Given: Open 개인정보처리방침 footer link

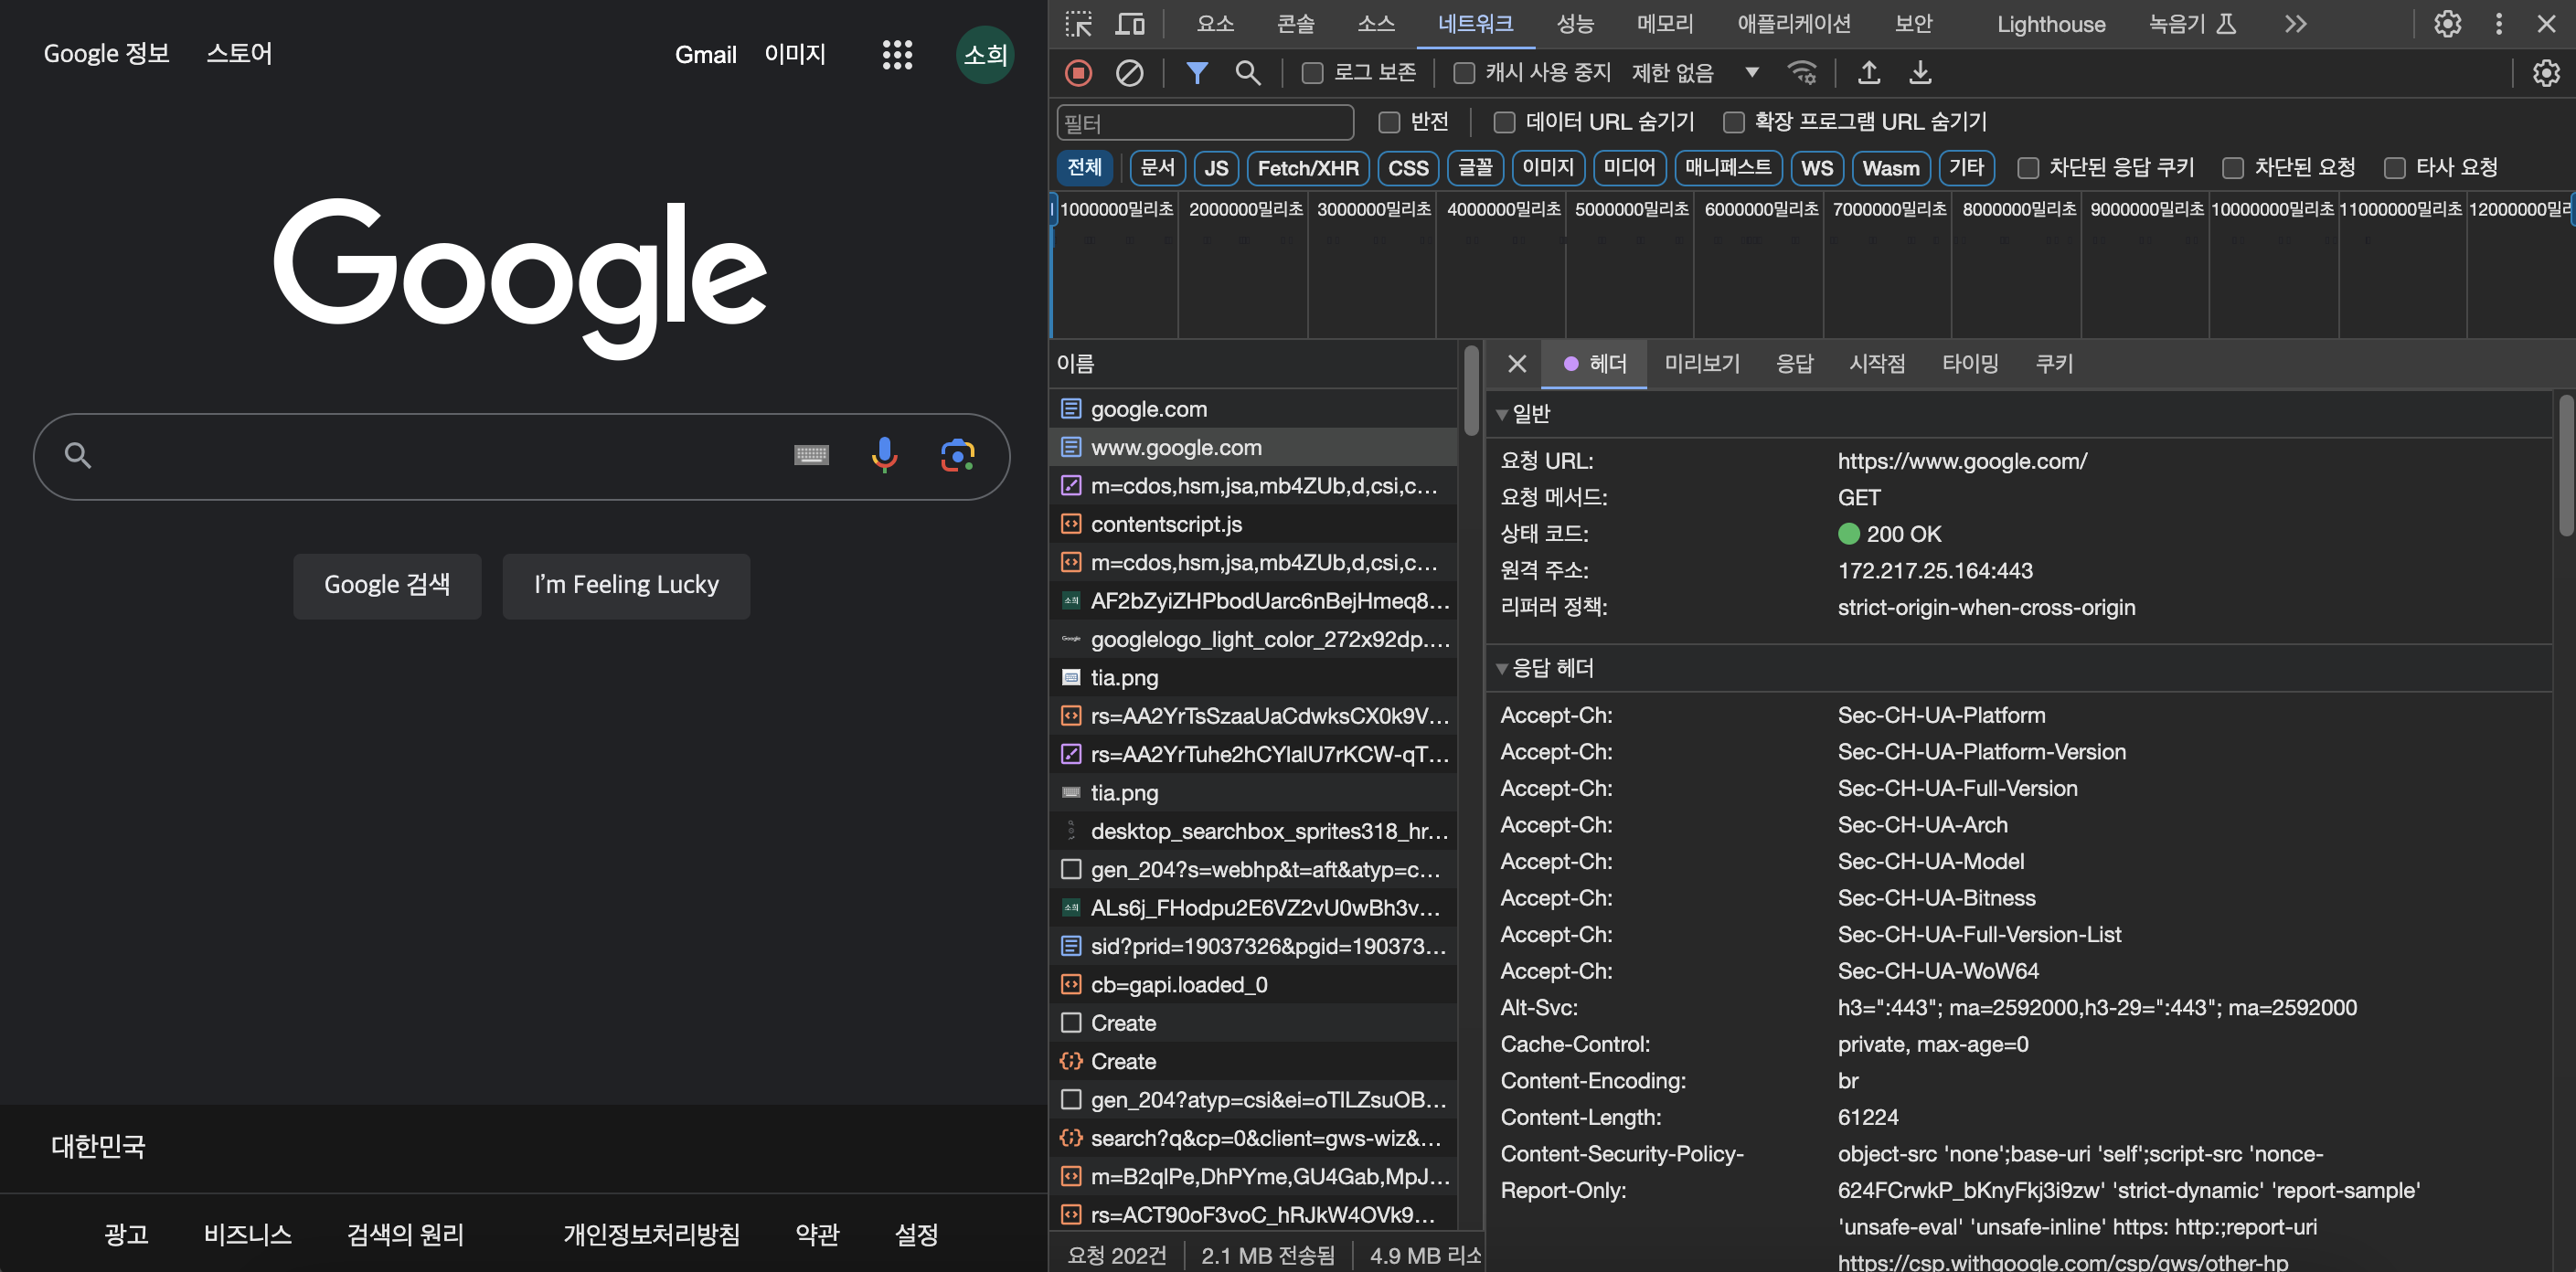Looking at the screenshot, I should point(651,1235).
